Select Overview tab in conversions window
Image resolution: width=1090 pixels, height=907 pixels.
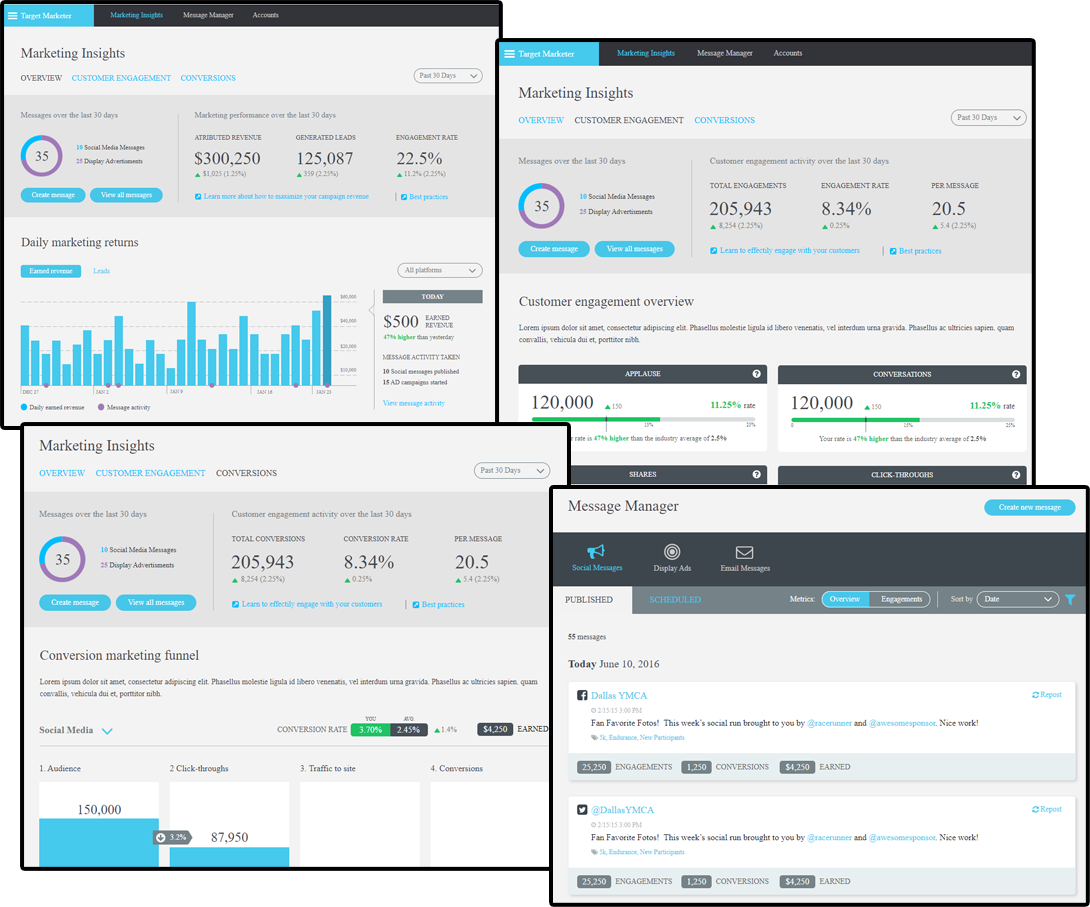coord(62,473)
